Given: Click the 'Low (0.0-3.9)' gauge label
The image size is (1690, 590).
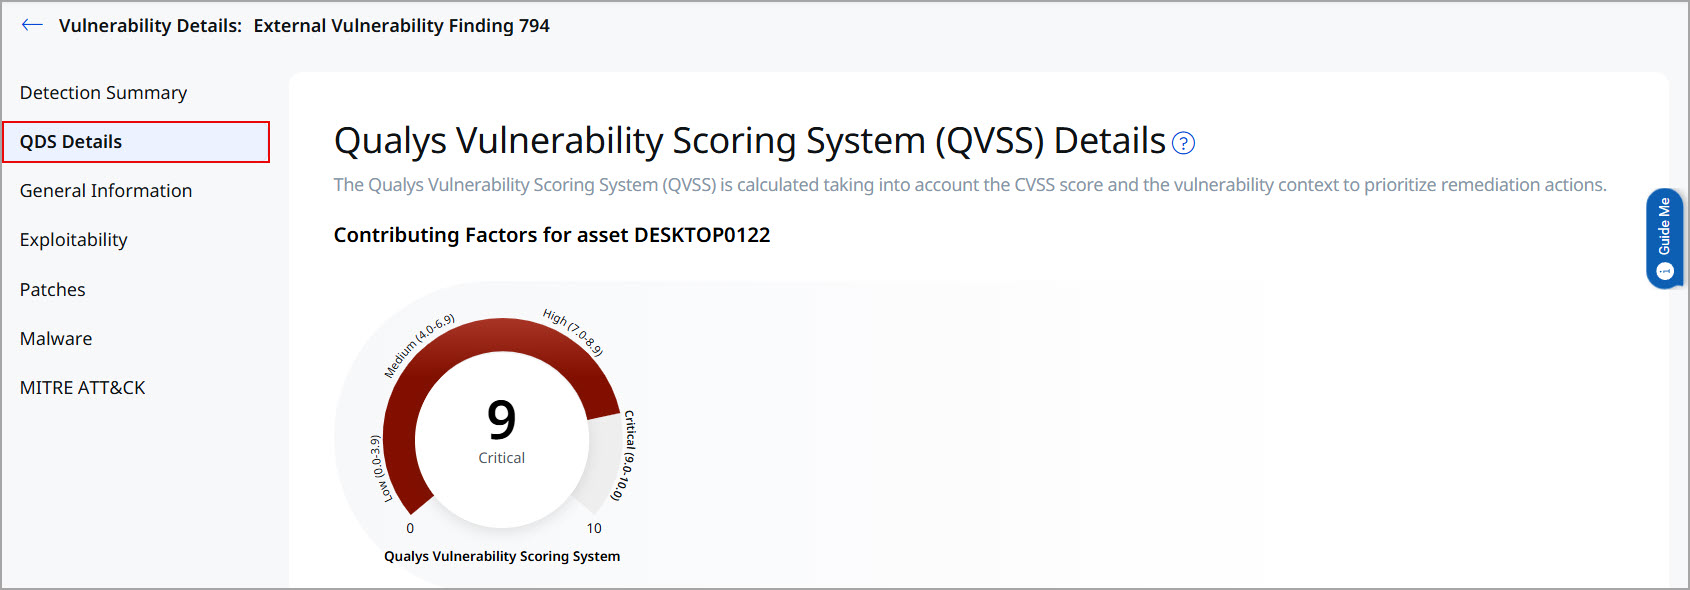Looking at the screenshot, I should click(380, 468).
